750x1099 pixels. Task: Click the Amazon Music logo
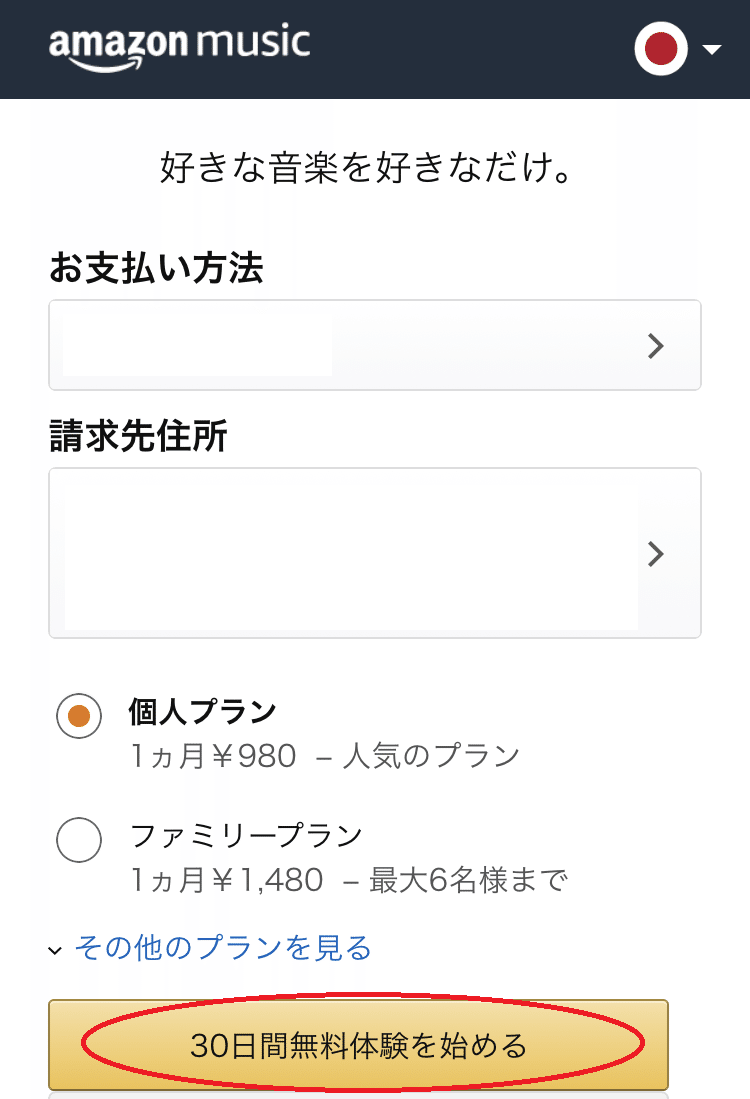click(179, 46)
